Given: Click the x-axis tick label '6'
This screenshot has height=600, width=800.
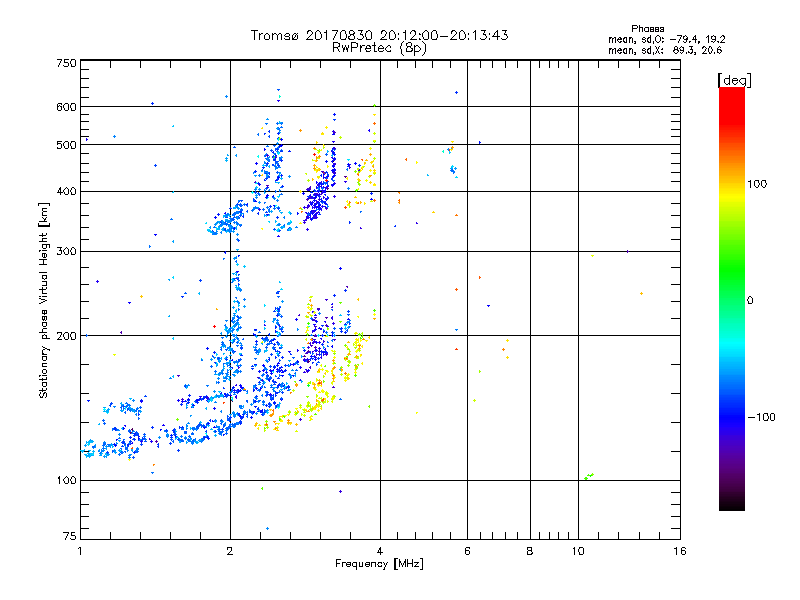Looking at the screenshot, I should [467, 551].
